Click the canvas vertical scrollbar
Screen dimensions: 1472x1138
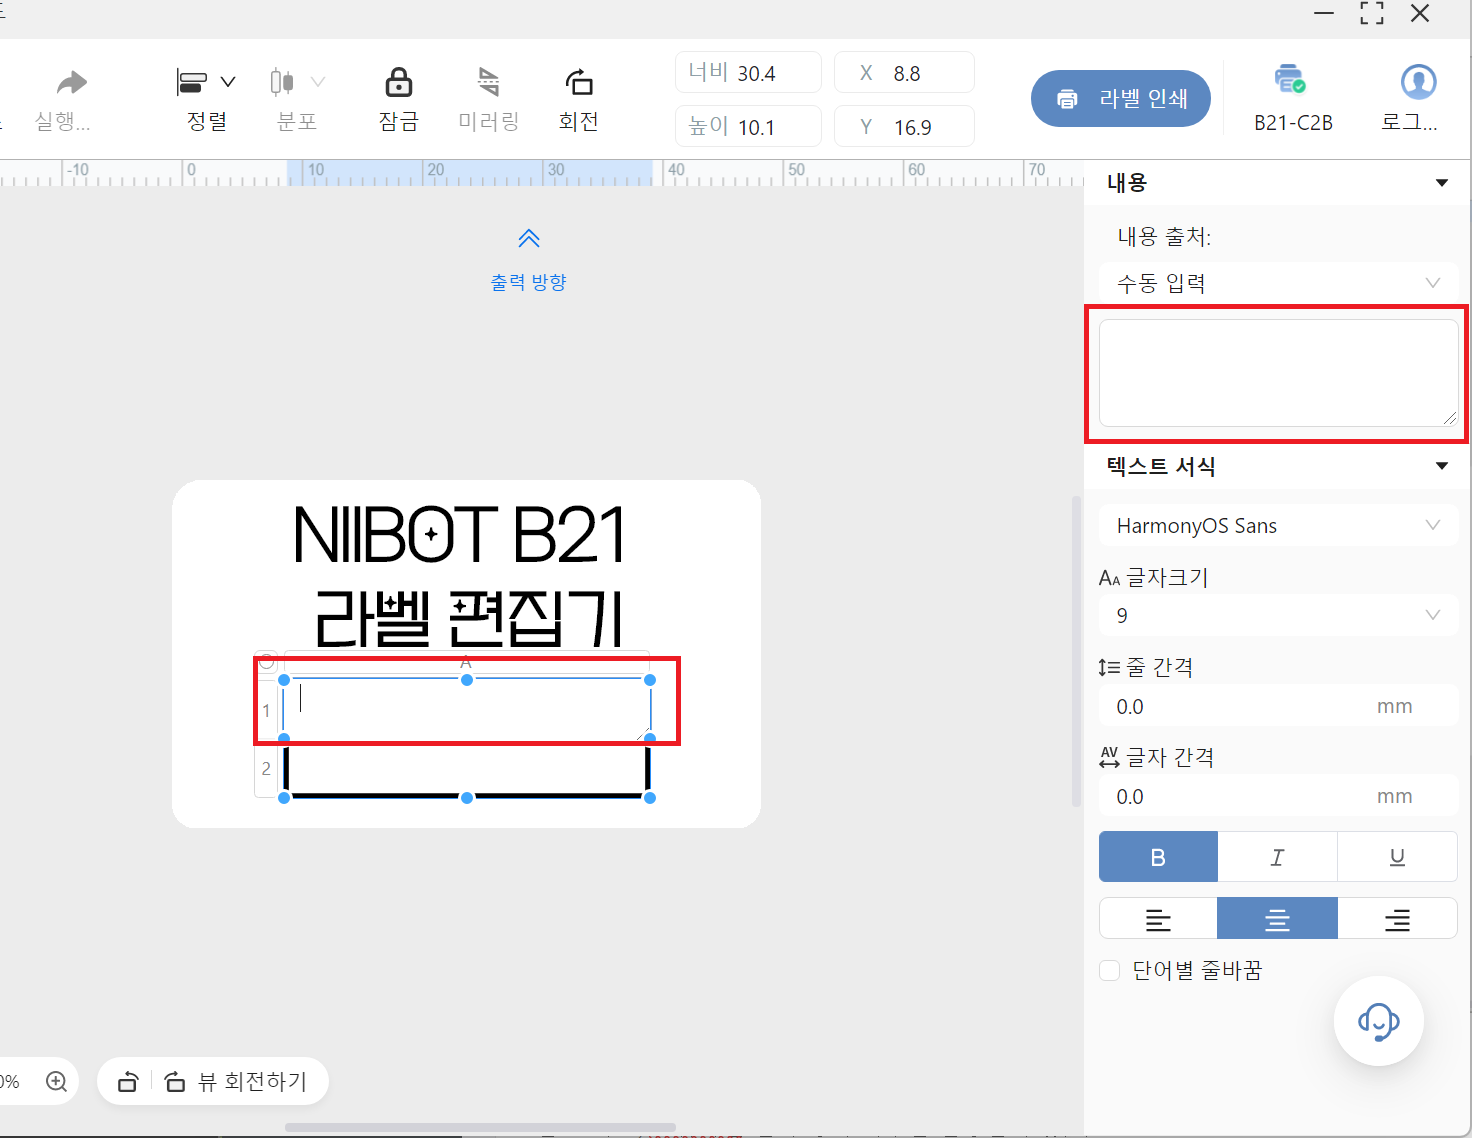[x=1076, y=650]
